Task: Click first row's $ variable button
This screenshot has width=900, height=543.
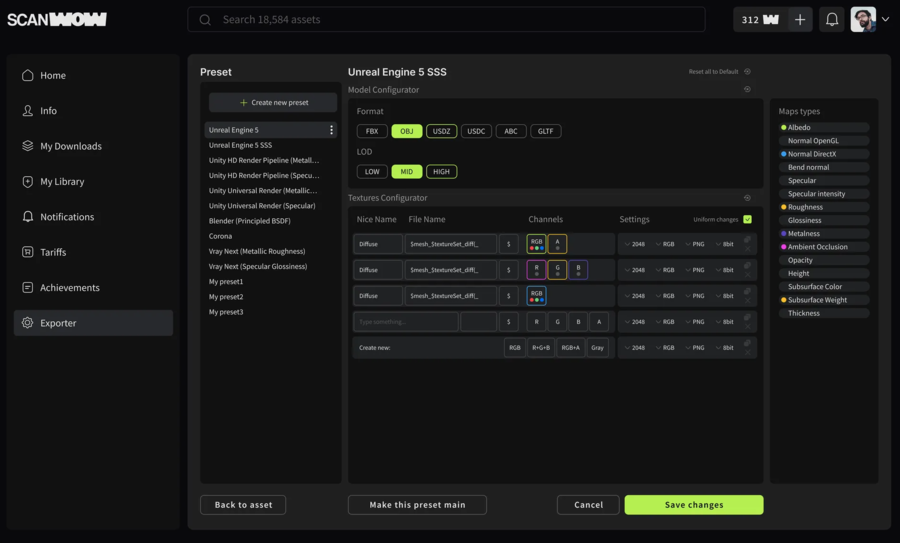Action: tap(509, 244)
